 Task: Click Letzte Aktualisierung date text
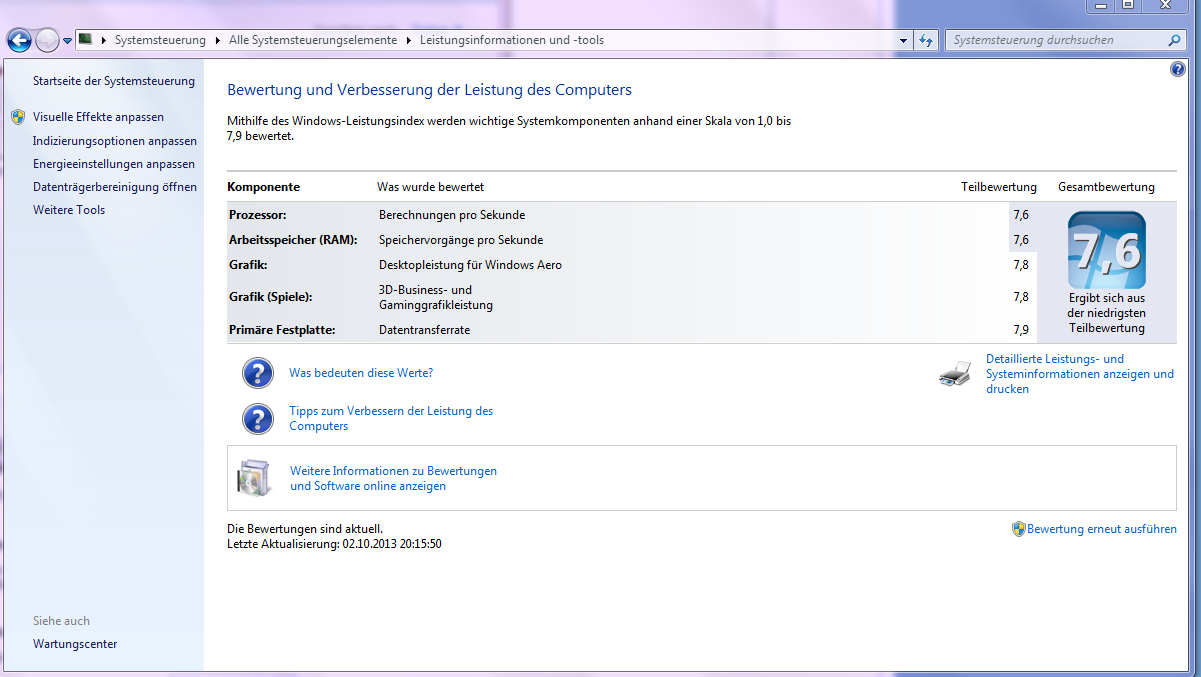click(x=335, y=544)
